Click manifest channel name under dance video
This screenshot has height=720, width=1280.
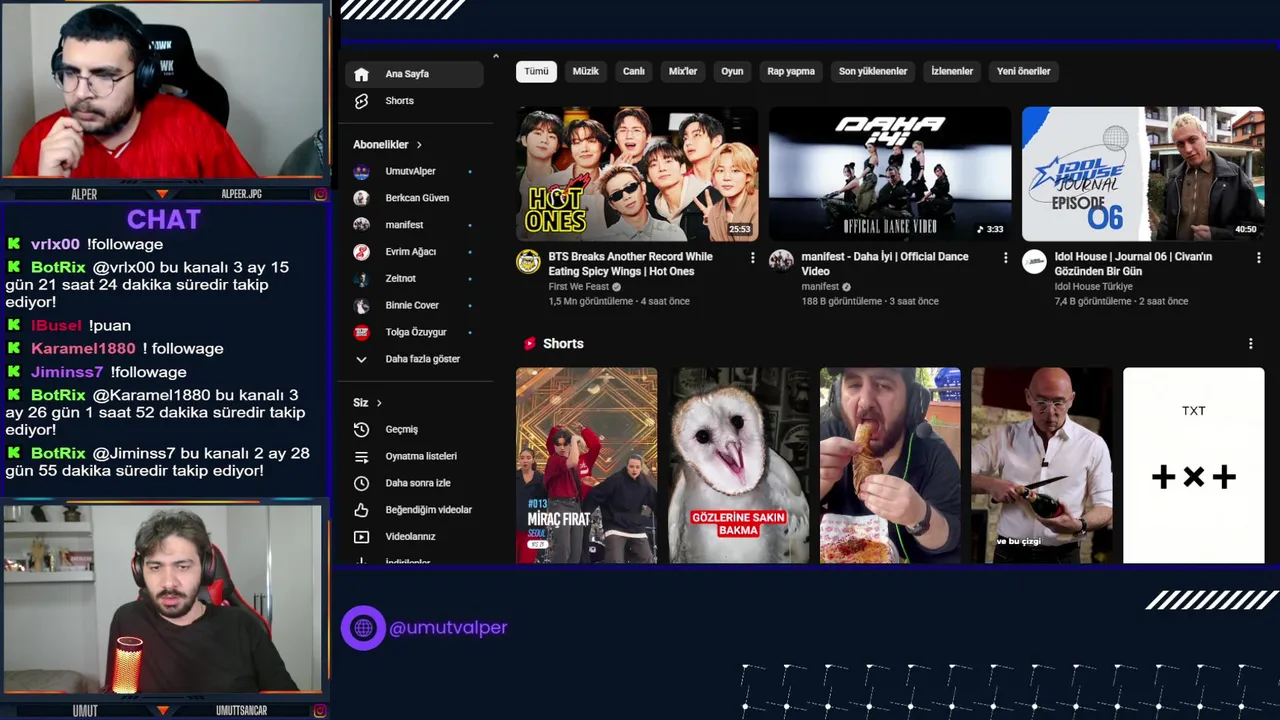tap(820, 287)
